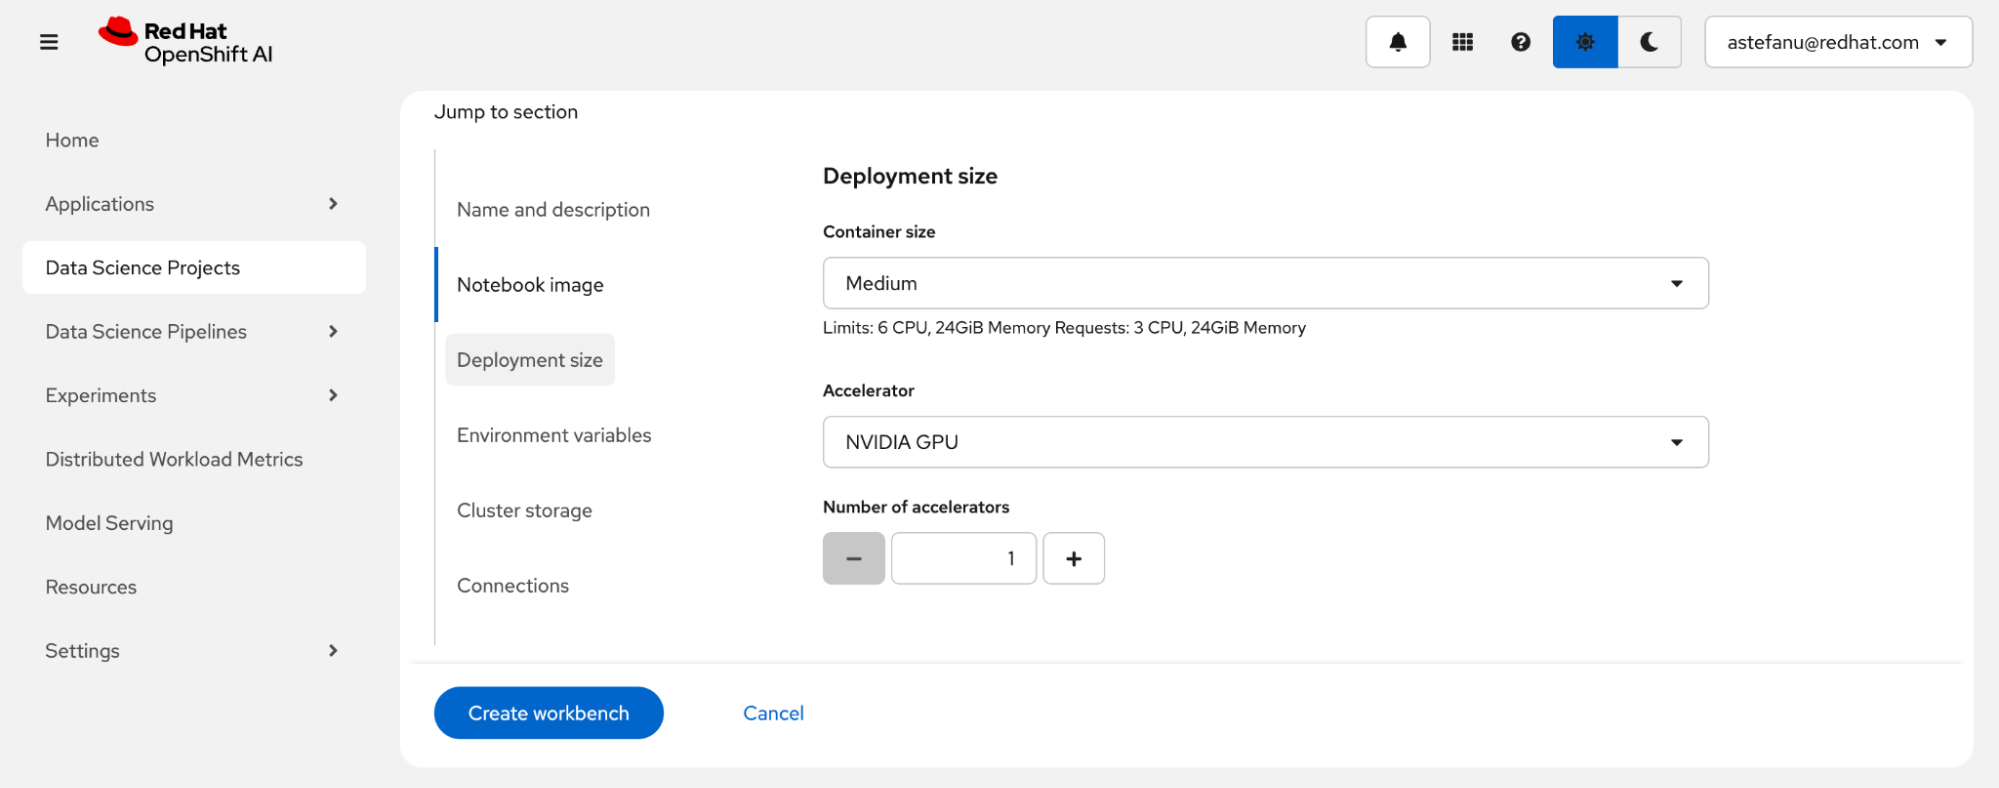Expand the Data Science Pipelines section
The width and height of the screenshot is (1999, 788).
[193, 332]
